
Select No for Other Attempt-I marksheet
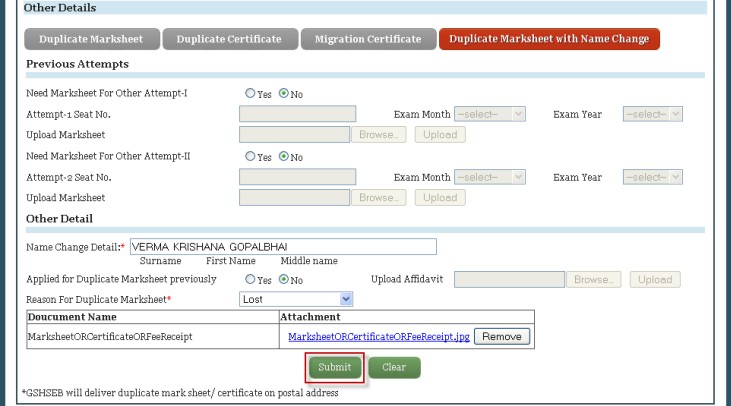[285, 94]
